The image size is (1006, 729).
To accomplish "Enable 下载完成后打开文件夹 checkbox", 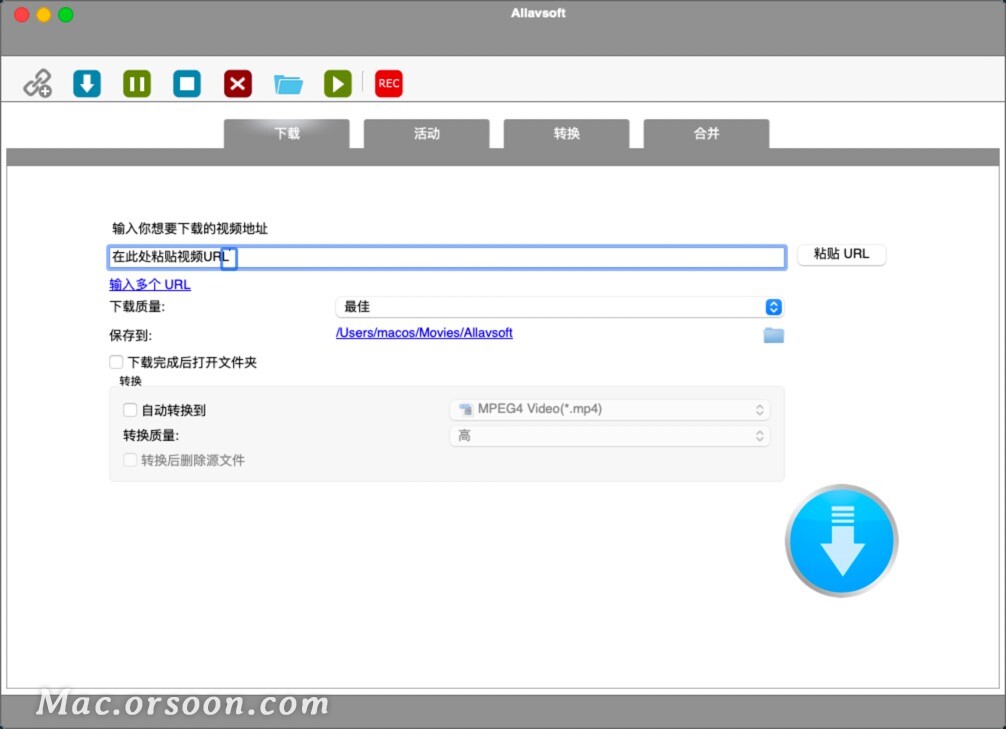I will [x=116, y=362].
